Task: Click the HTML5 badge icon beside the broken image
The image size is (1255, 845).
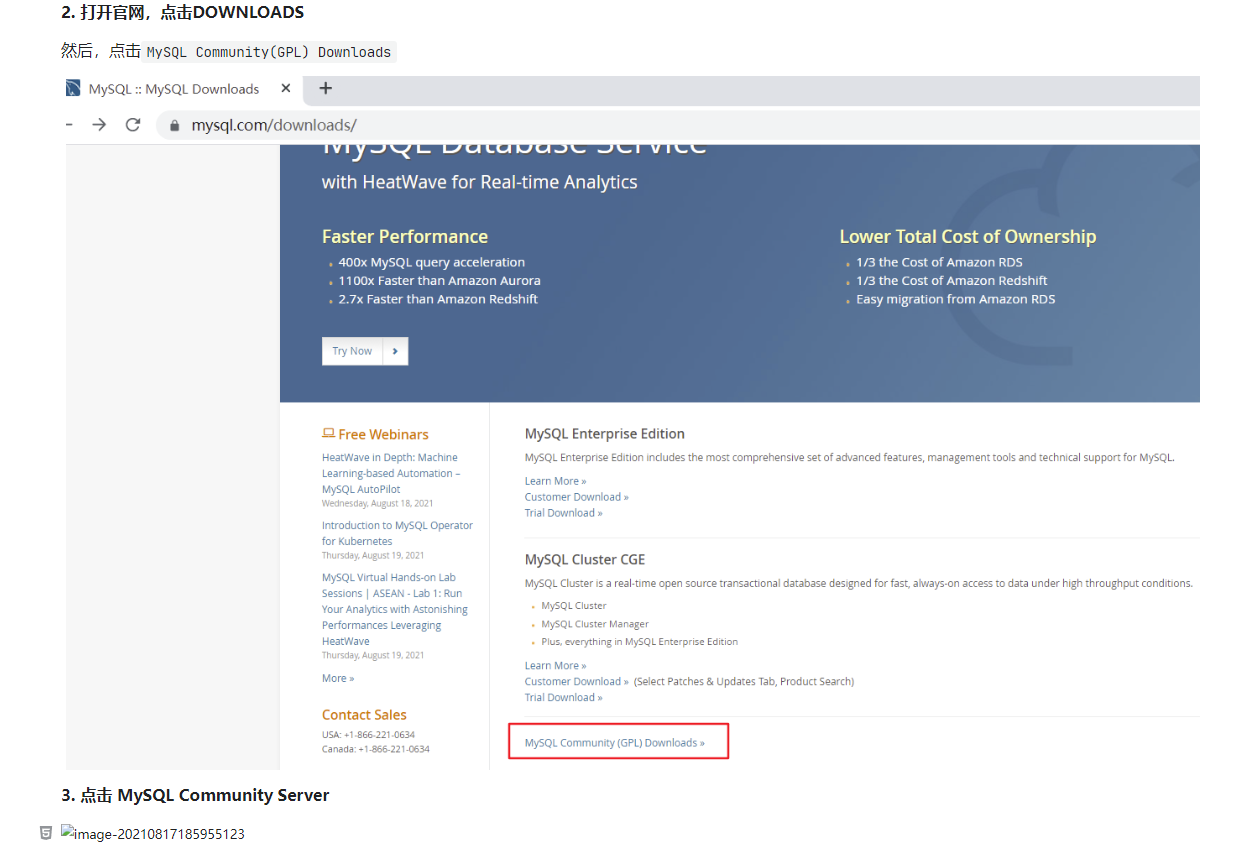Action: [46, 833]
